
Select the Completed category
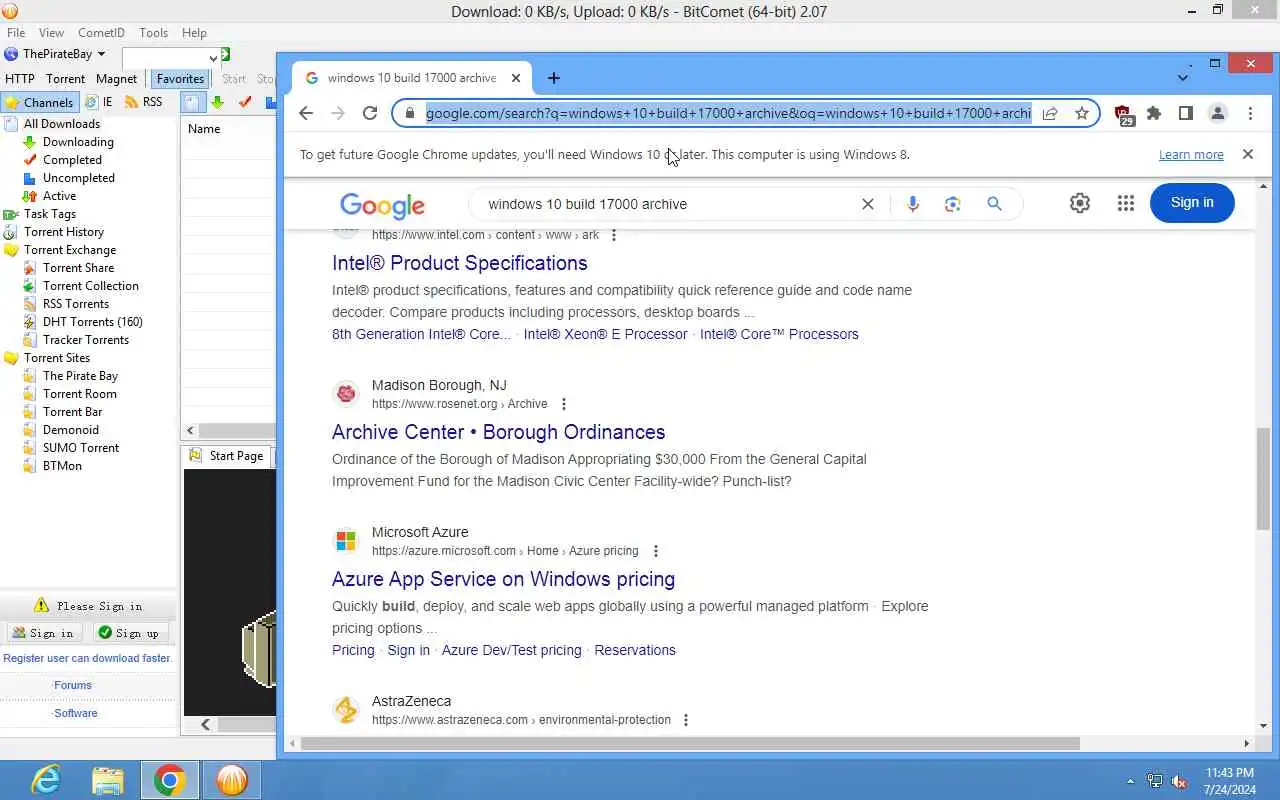(x=72, y=160)
